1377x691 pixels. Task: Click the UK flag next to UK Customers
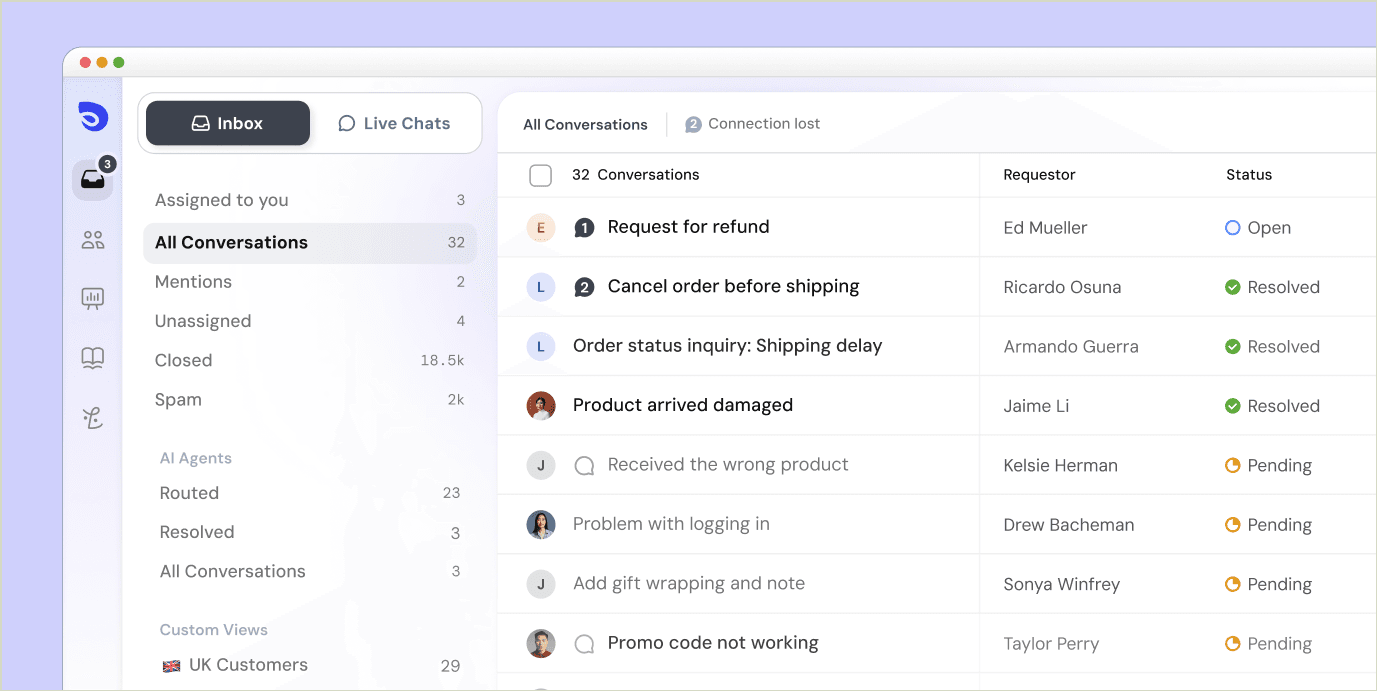point(169,664)
